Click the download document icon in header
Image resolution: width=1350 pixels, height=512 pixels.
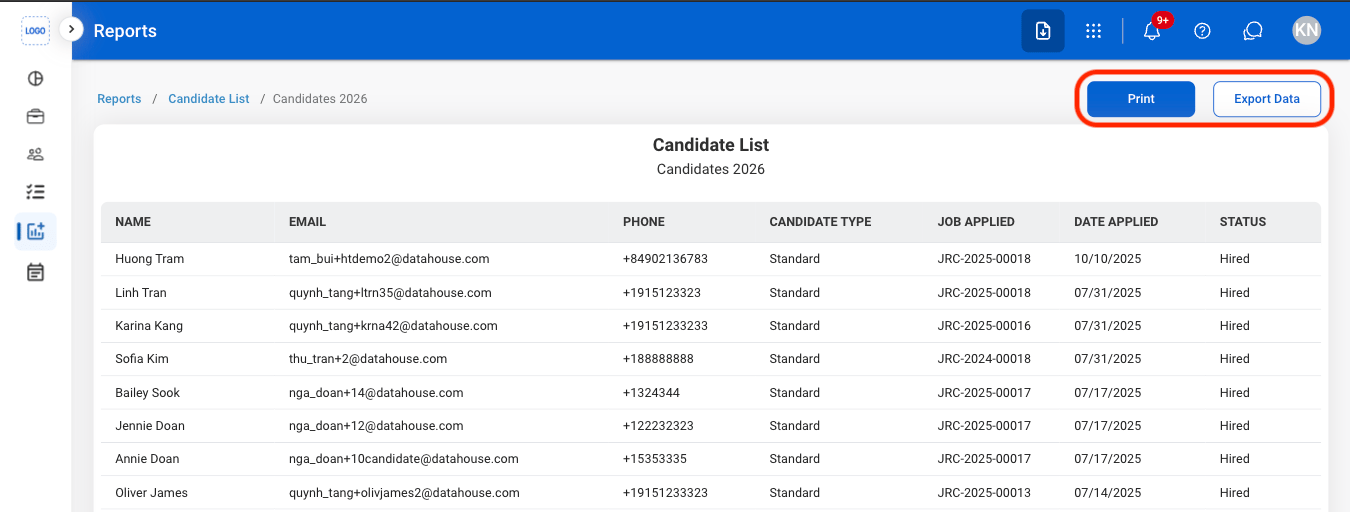[1043, 31]
